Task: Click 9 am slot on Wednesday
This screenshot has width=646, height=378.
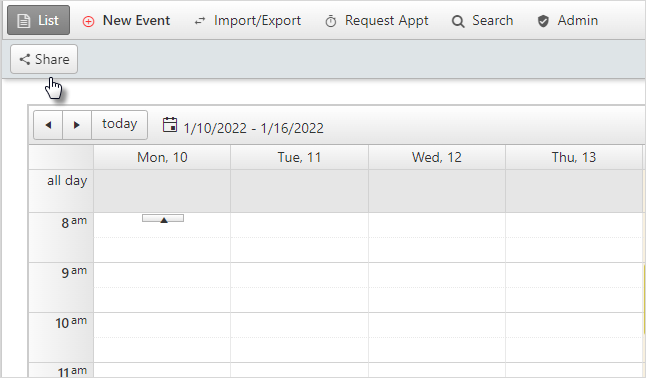Action: [x=437, y=275]
